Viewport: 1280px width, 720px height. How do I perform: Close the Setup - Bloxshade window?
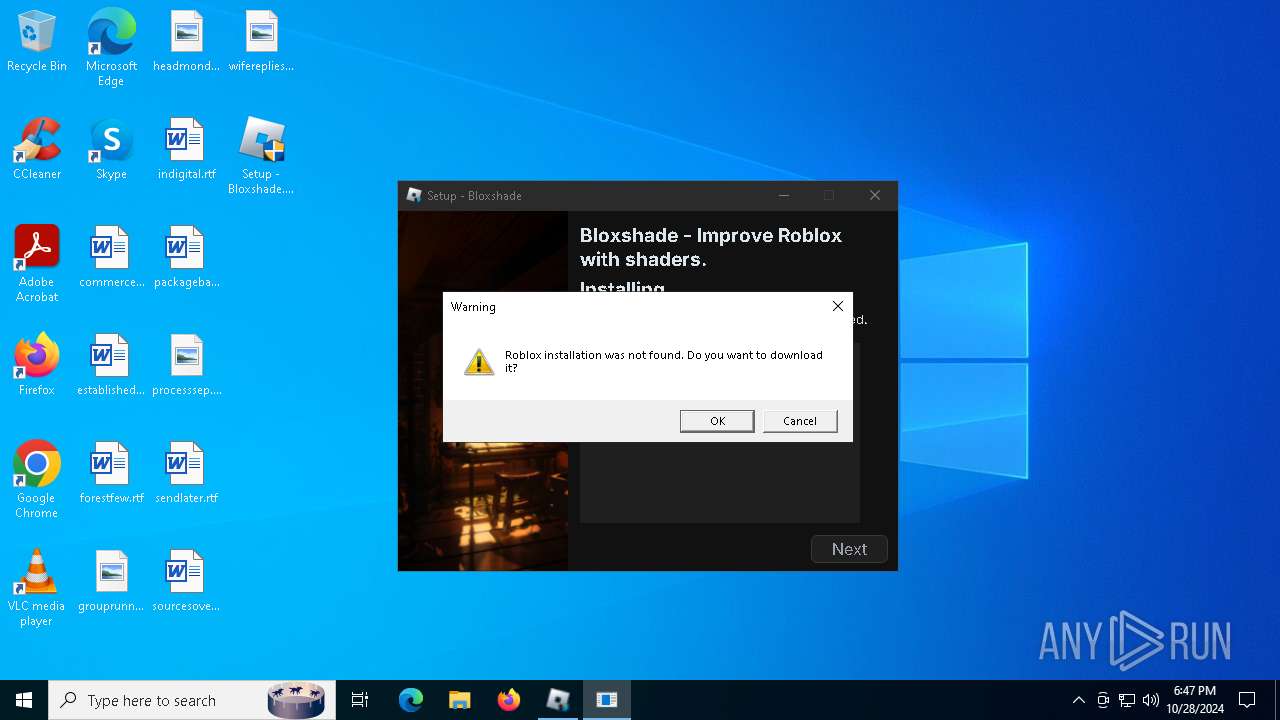pyautogui.click(x=875, y=195)
